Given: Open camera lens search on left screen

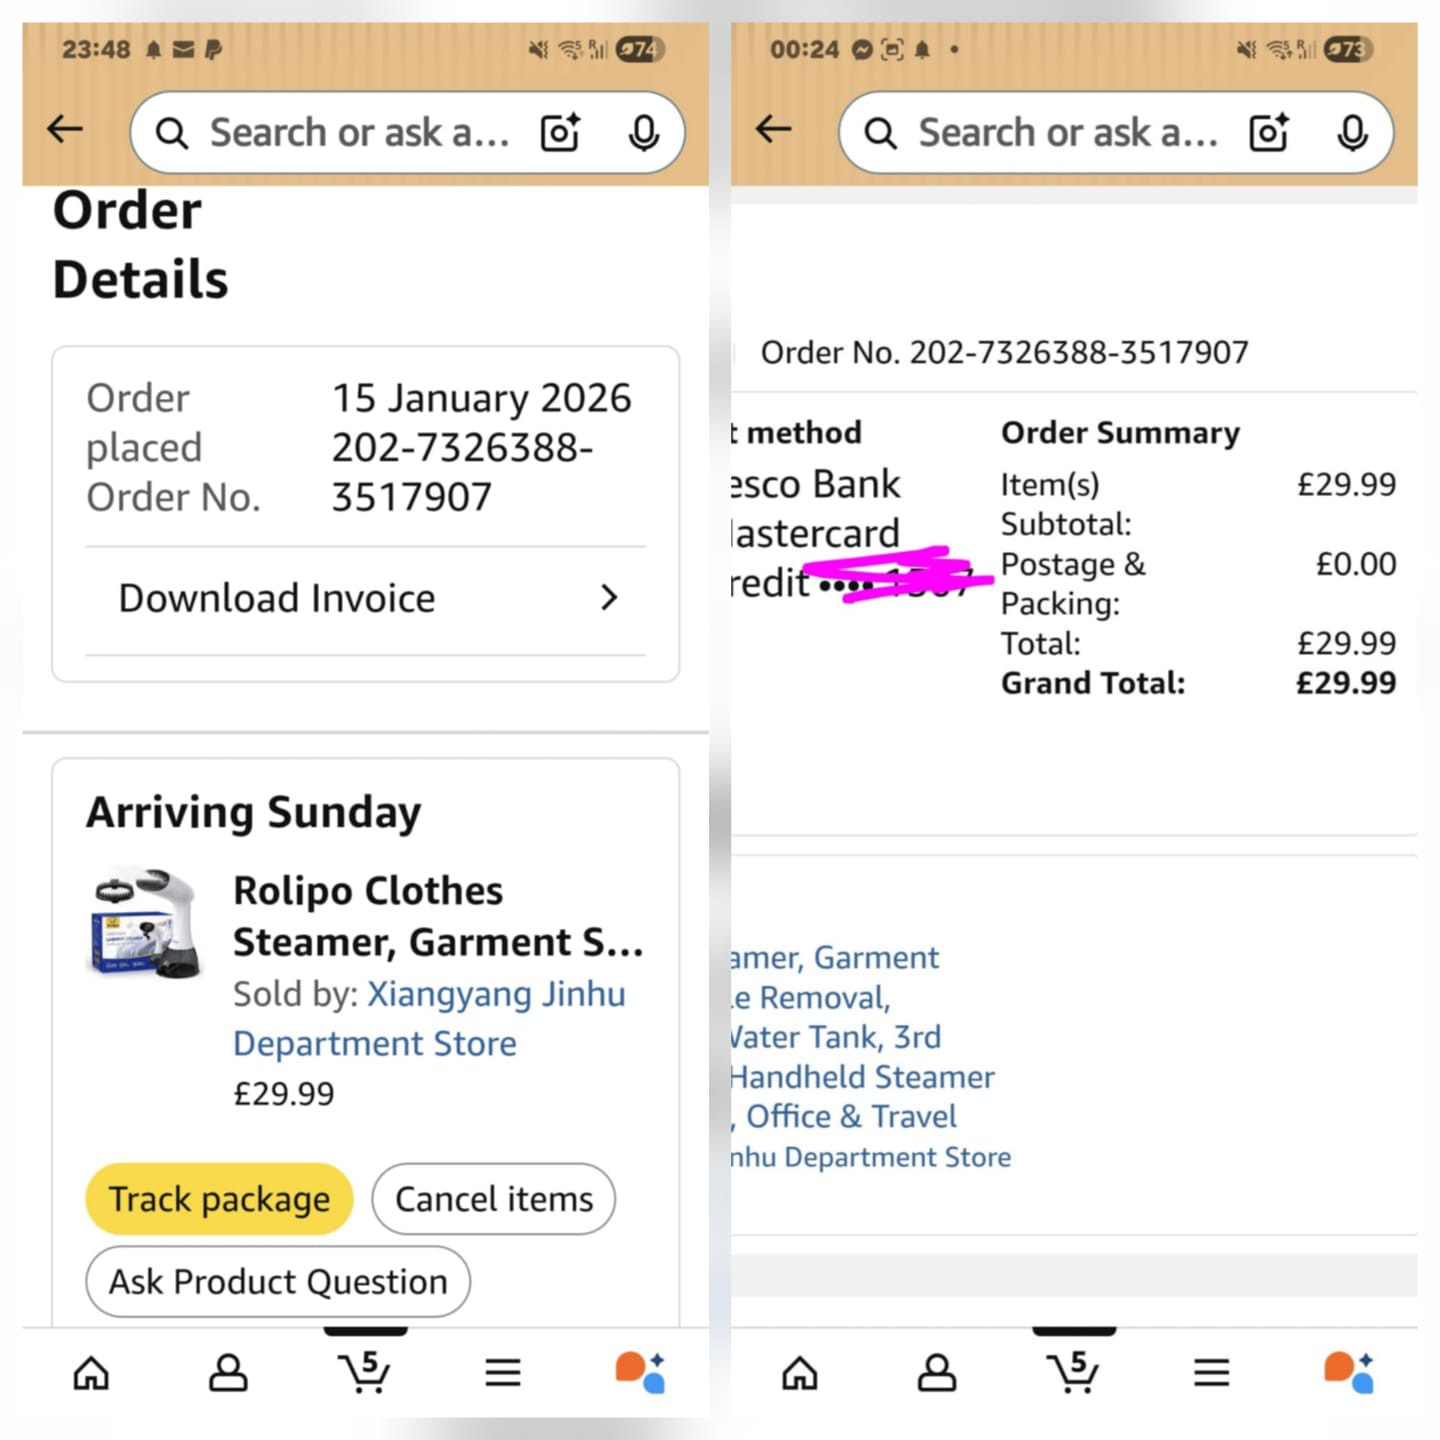Looking at the screenshot, I should point(560,132).
